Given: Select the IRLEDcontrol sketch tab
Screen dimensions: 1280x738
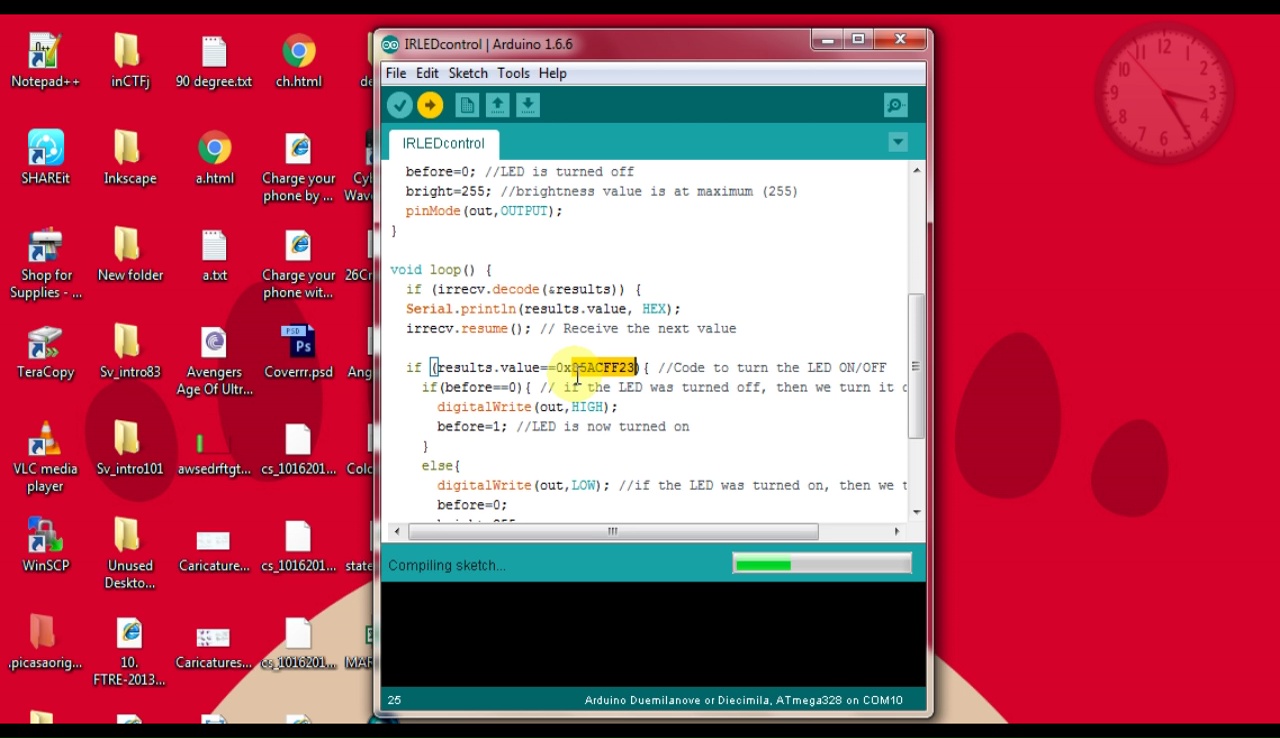Looking at the screenshot, I should coord(443,143).
